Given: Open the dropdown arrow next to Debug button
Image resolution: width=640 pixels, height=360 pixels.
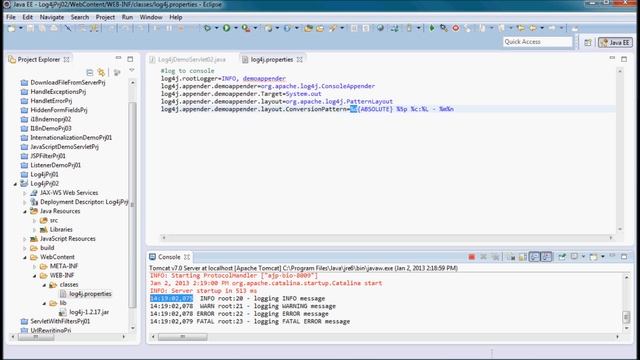Looking at the screenshot, I should click(216, 28).
